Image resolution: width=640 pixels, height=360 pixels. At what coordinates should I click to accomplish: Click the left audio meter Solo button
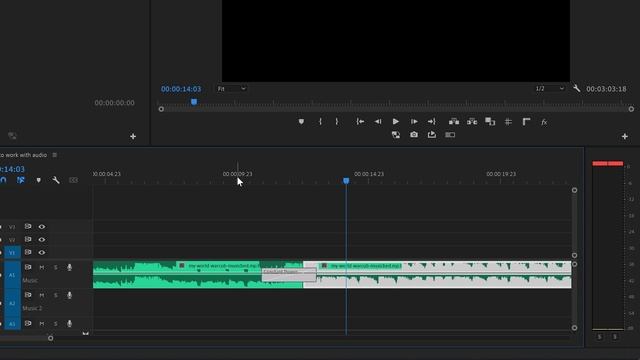(x=600, y=337)
